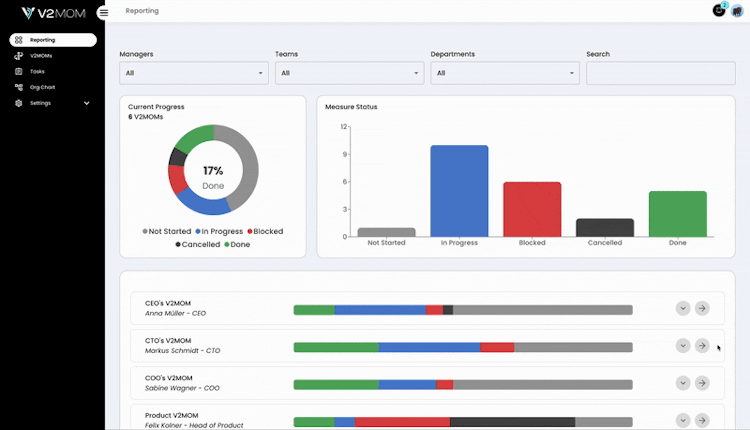The width and height of the screenshot is (750, 430).
Task: Toggle Not Started series in legend
Action: (x=166, y=231)
